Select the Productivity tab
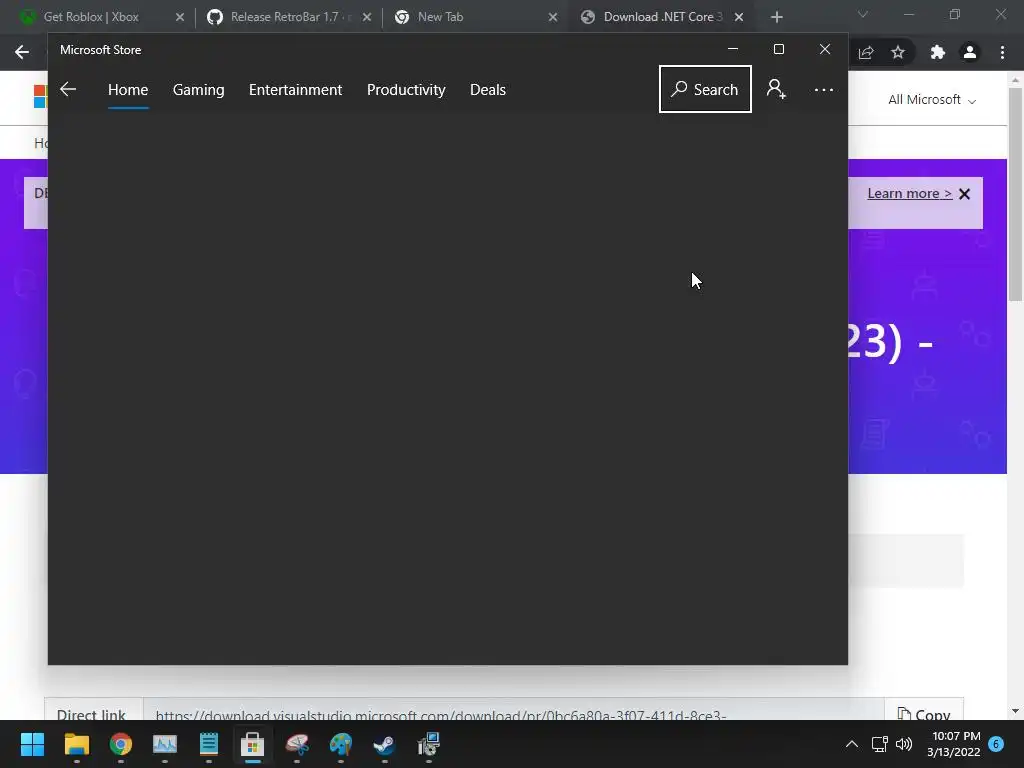 [x=406, y=89]
